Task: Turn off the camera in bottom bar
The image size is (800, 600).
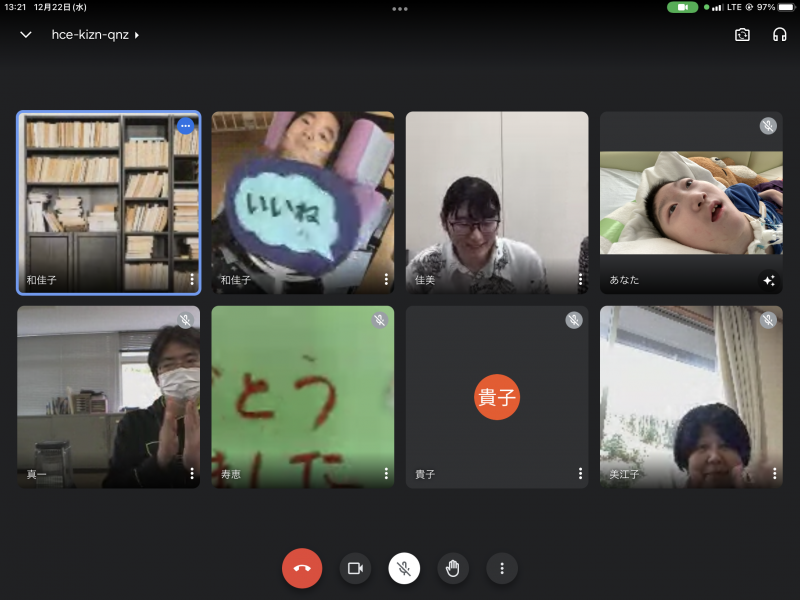Action: pos(354,568)
